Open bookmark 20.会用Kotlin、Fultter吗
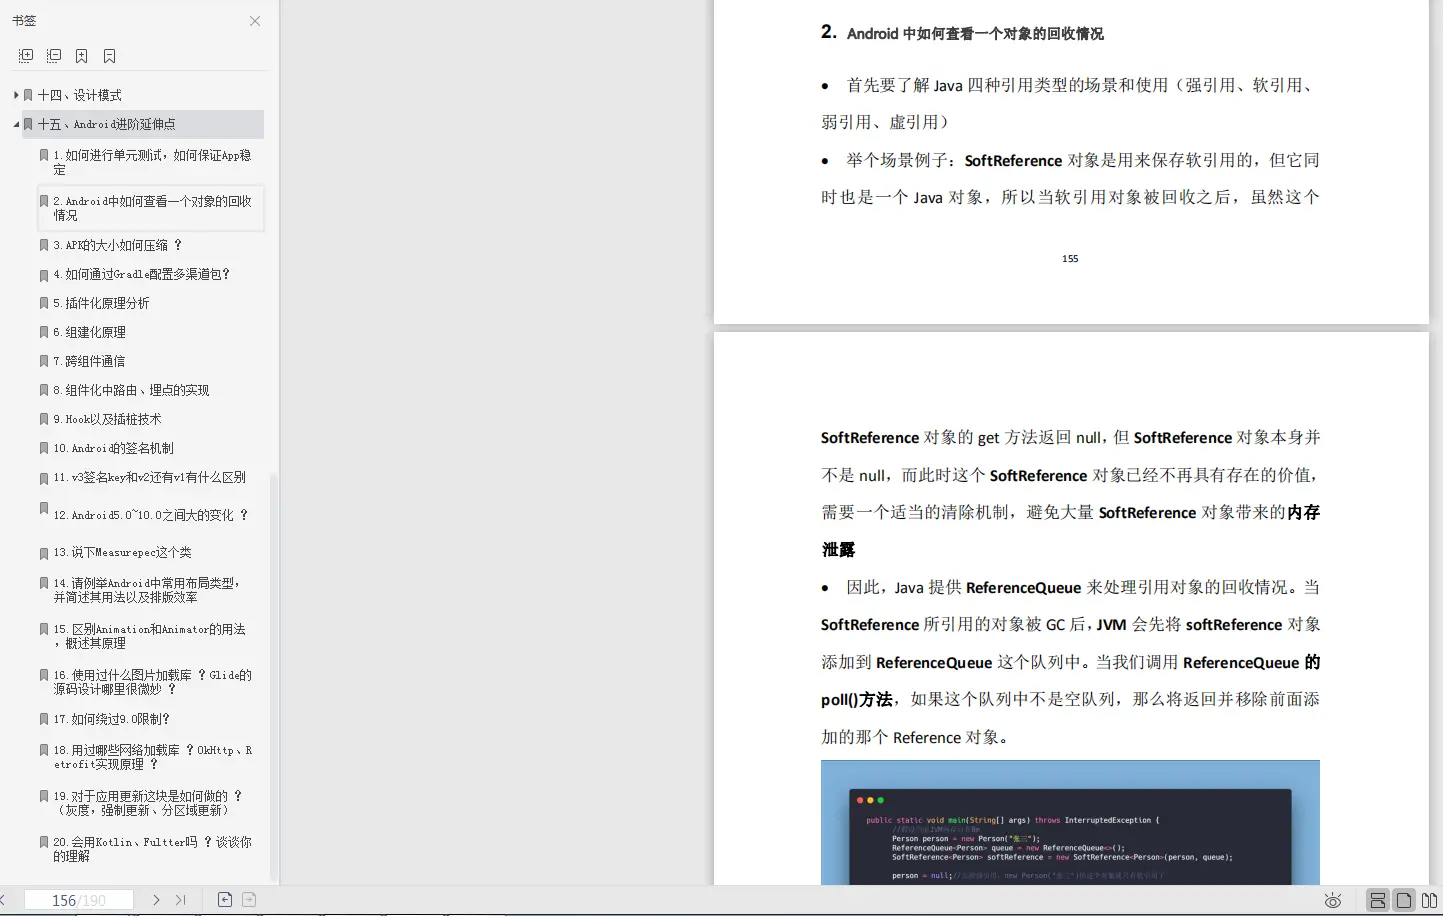This screenshot has width=1443, height=916. (x=152, y=849)
